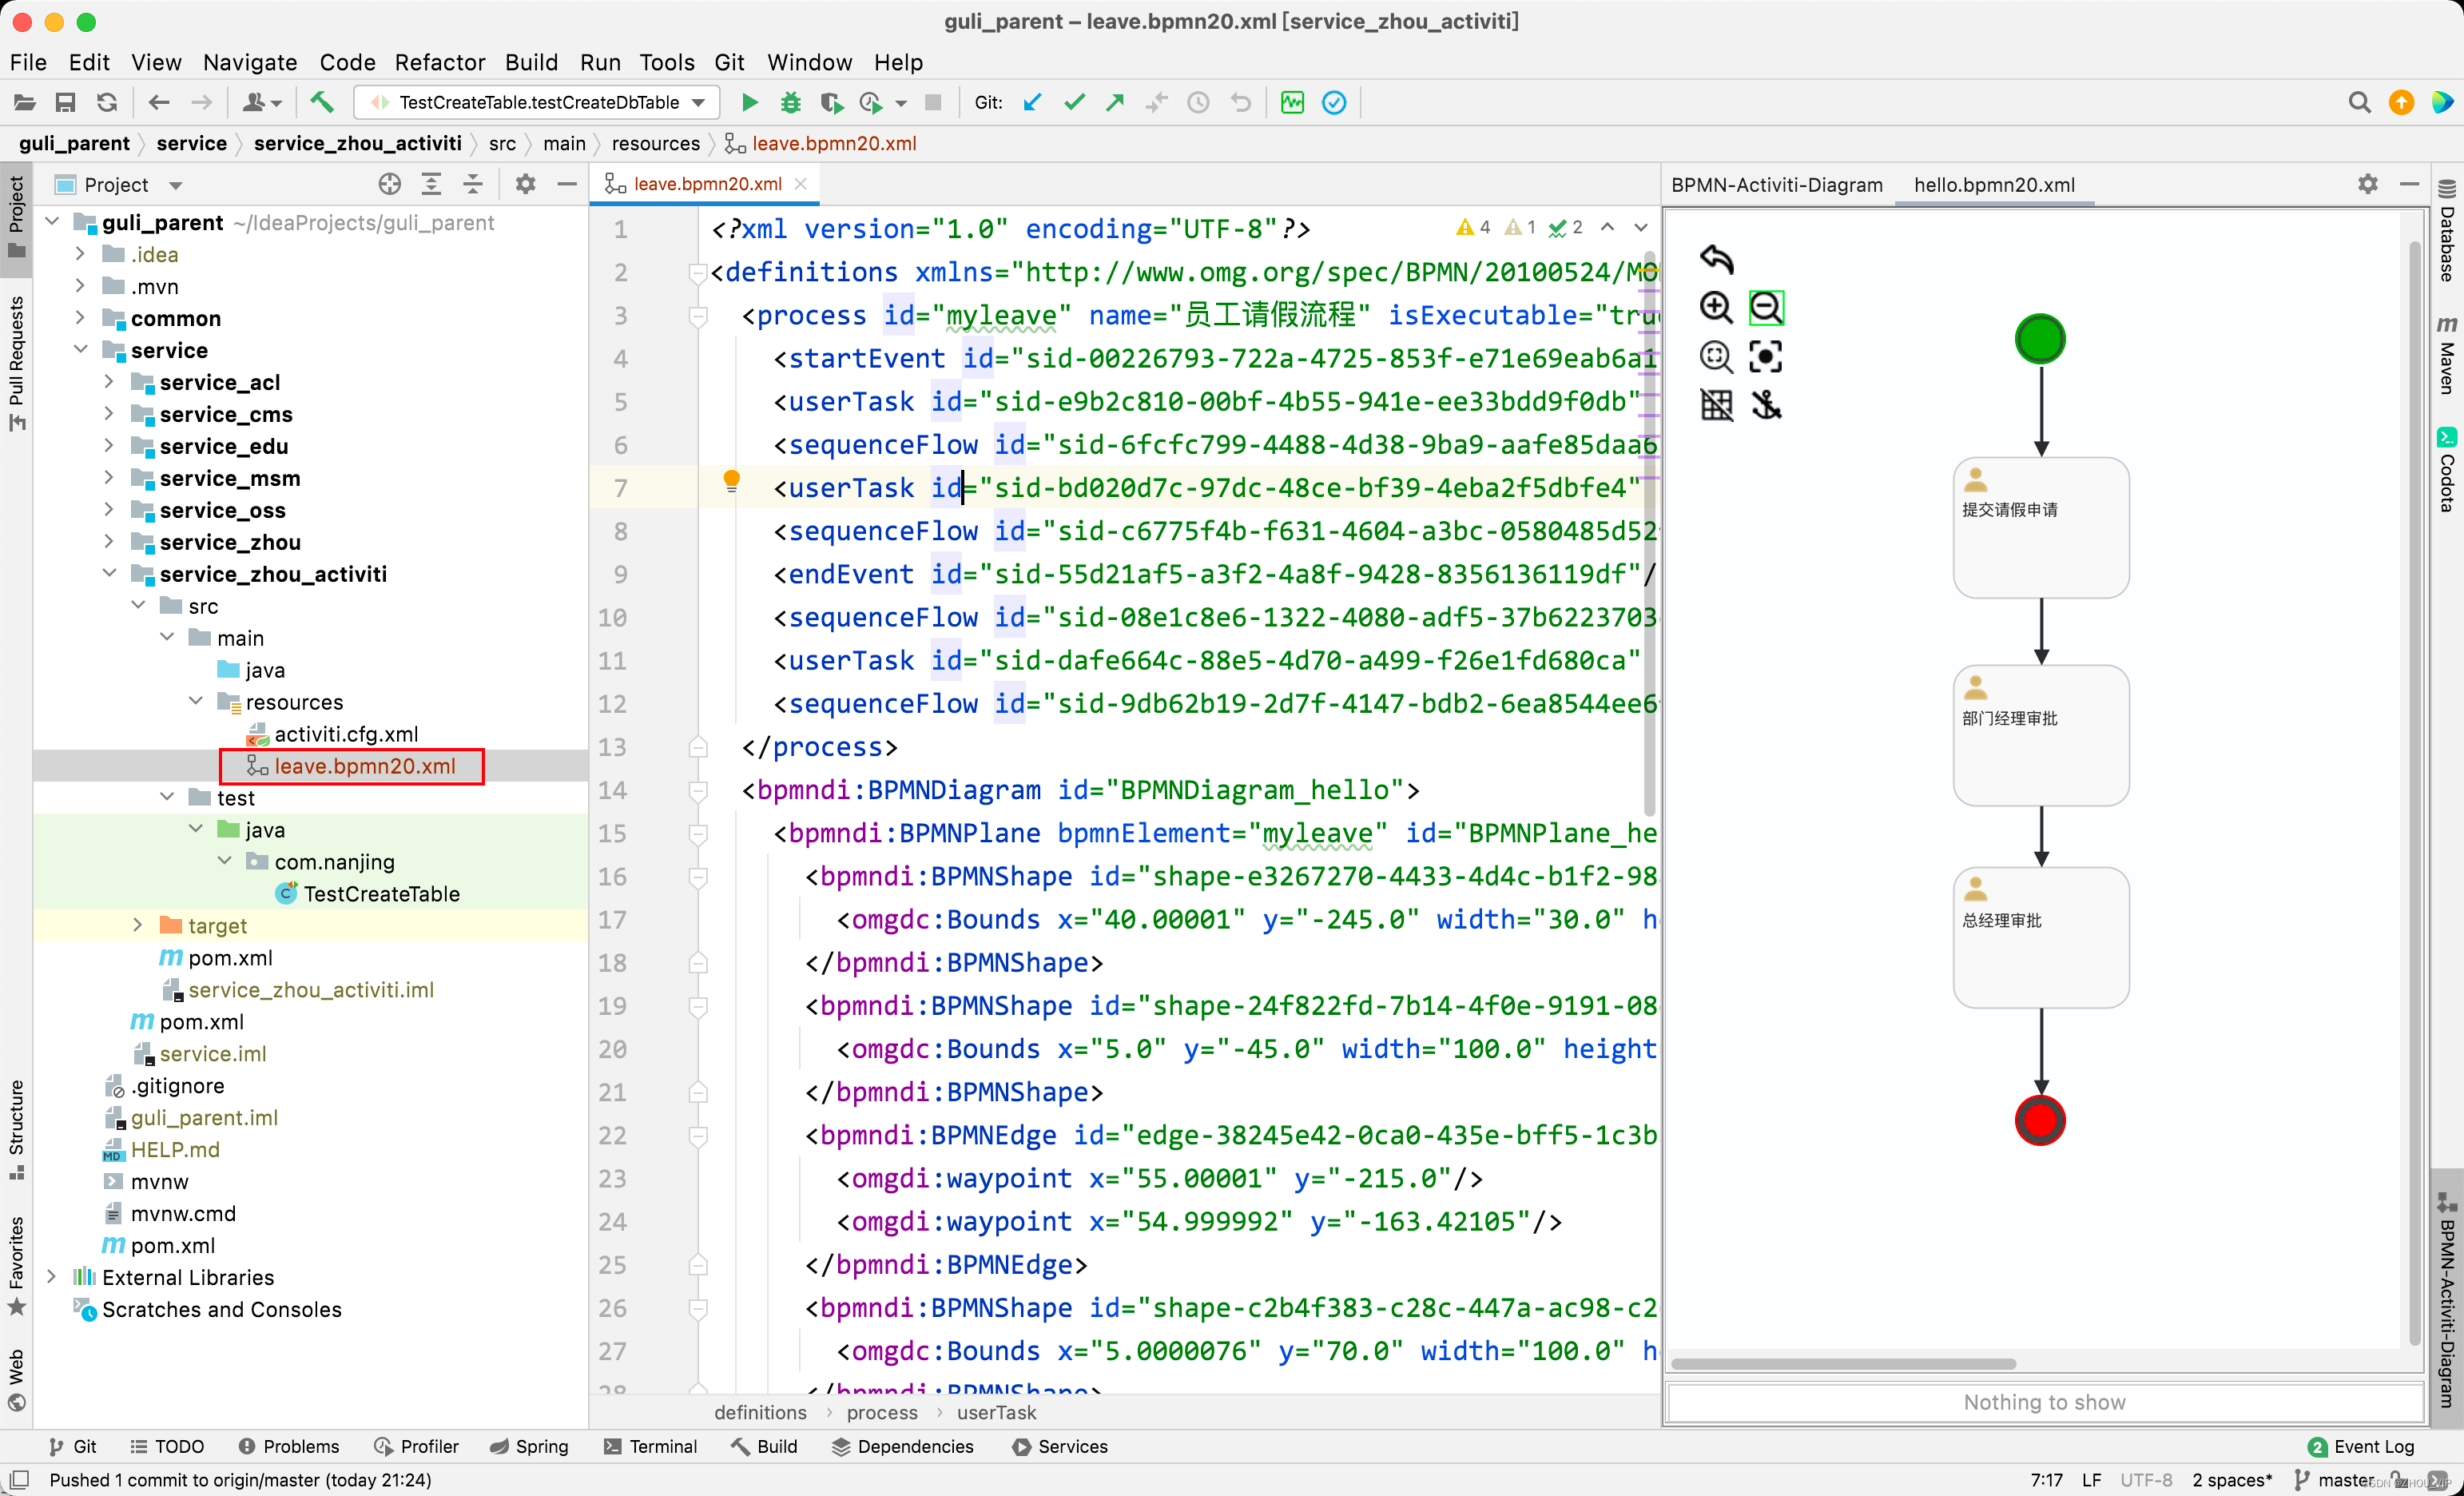Switch to the hello.bpmn20.xml diagram tab
This screenshot has width=2464, height=1496.
click(x=1994, y=185)
